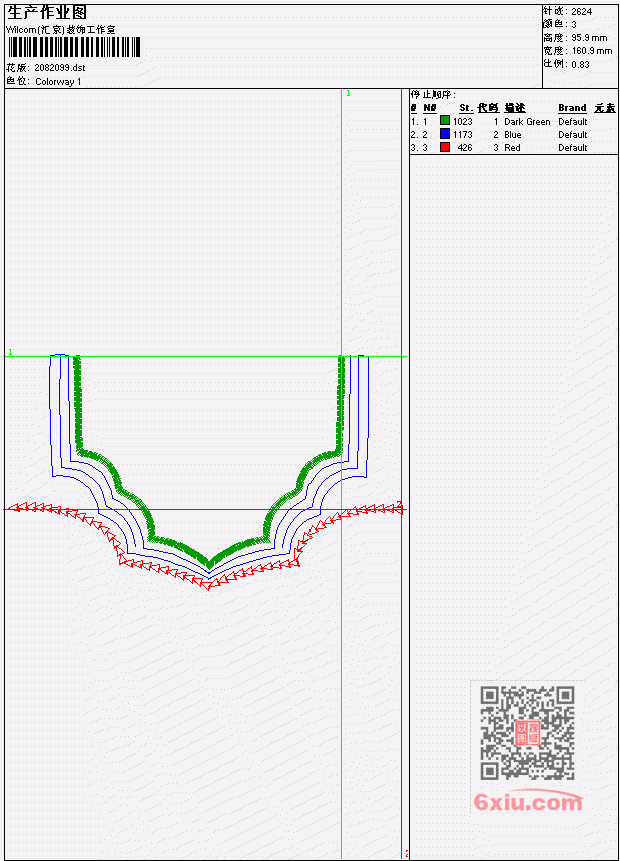Click the 'Wilcom(汇京)' studio name line
This screenshot has width=620, height=861.
click(60, 30)
